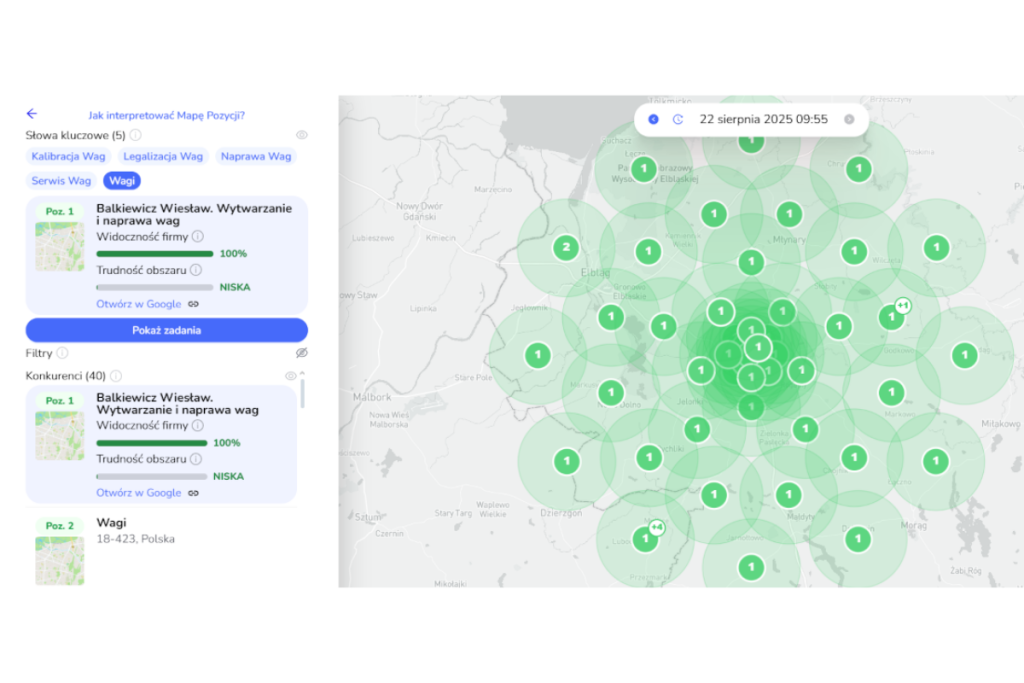Click the +1 badge on the map
Image resolution: width=1024 pixels, height=683 pixels.
(903, 305)
